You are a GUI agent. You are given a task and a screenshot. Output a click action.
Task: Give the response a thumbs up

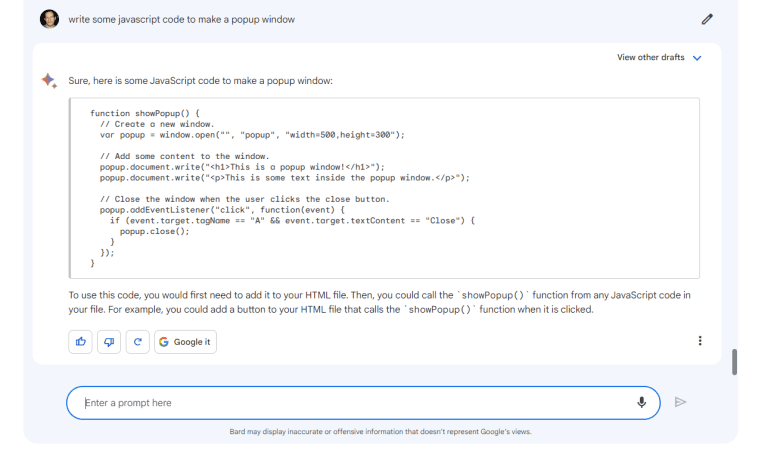tap(80, 341)
